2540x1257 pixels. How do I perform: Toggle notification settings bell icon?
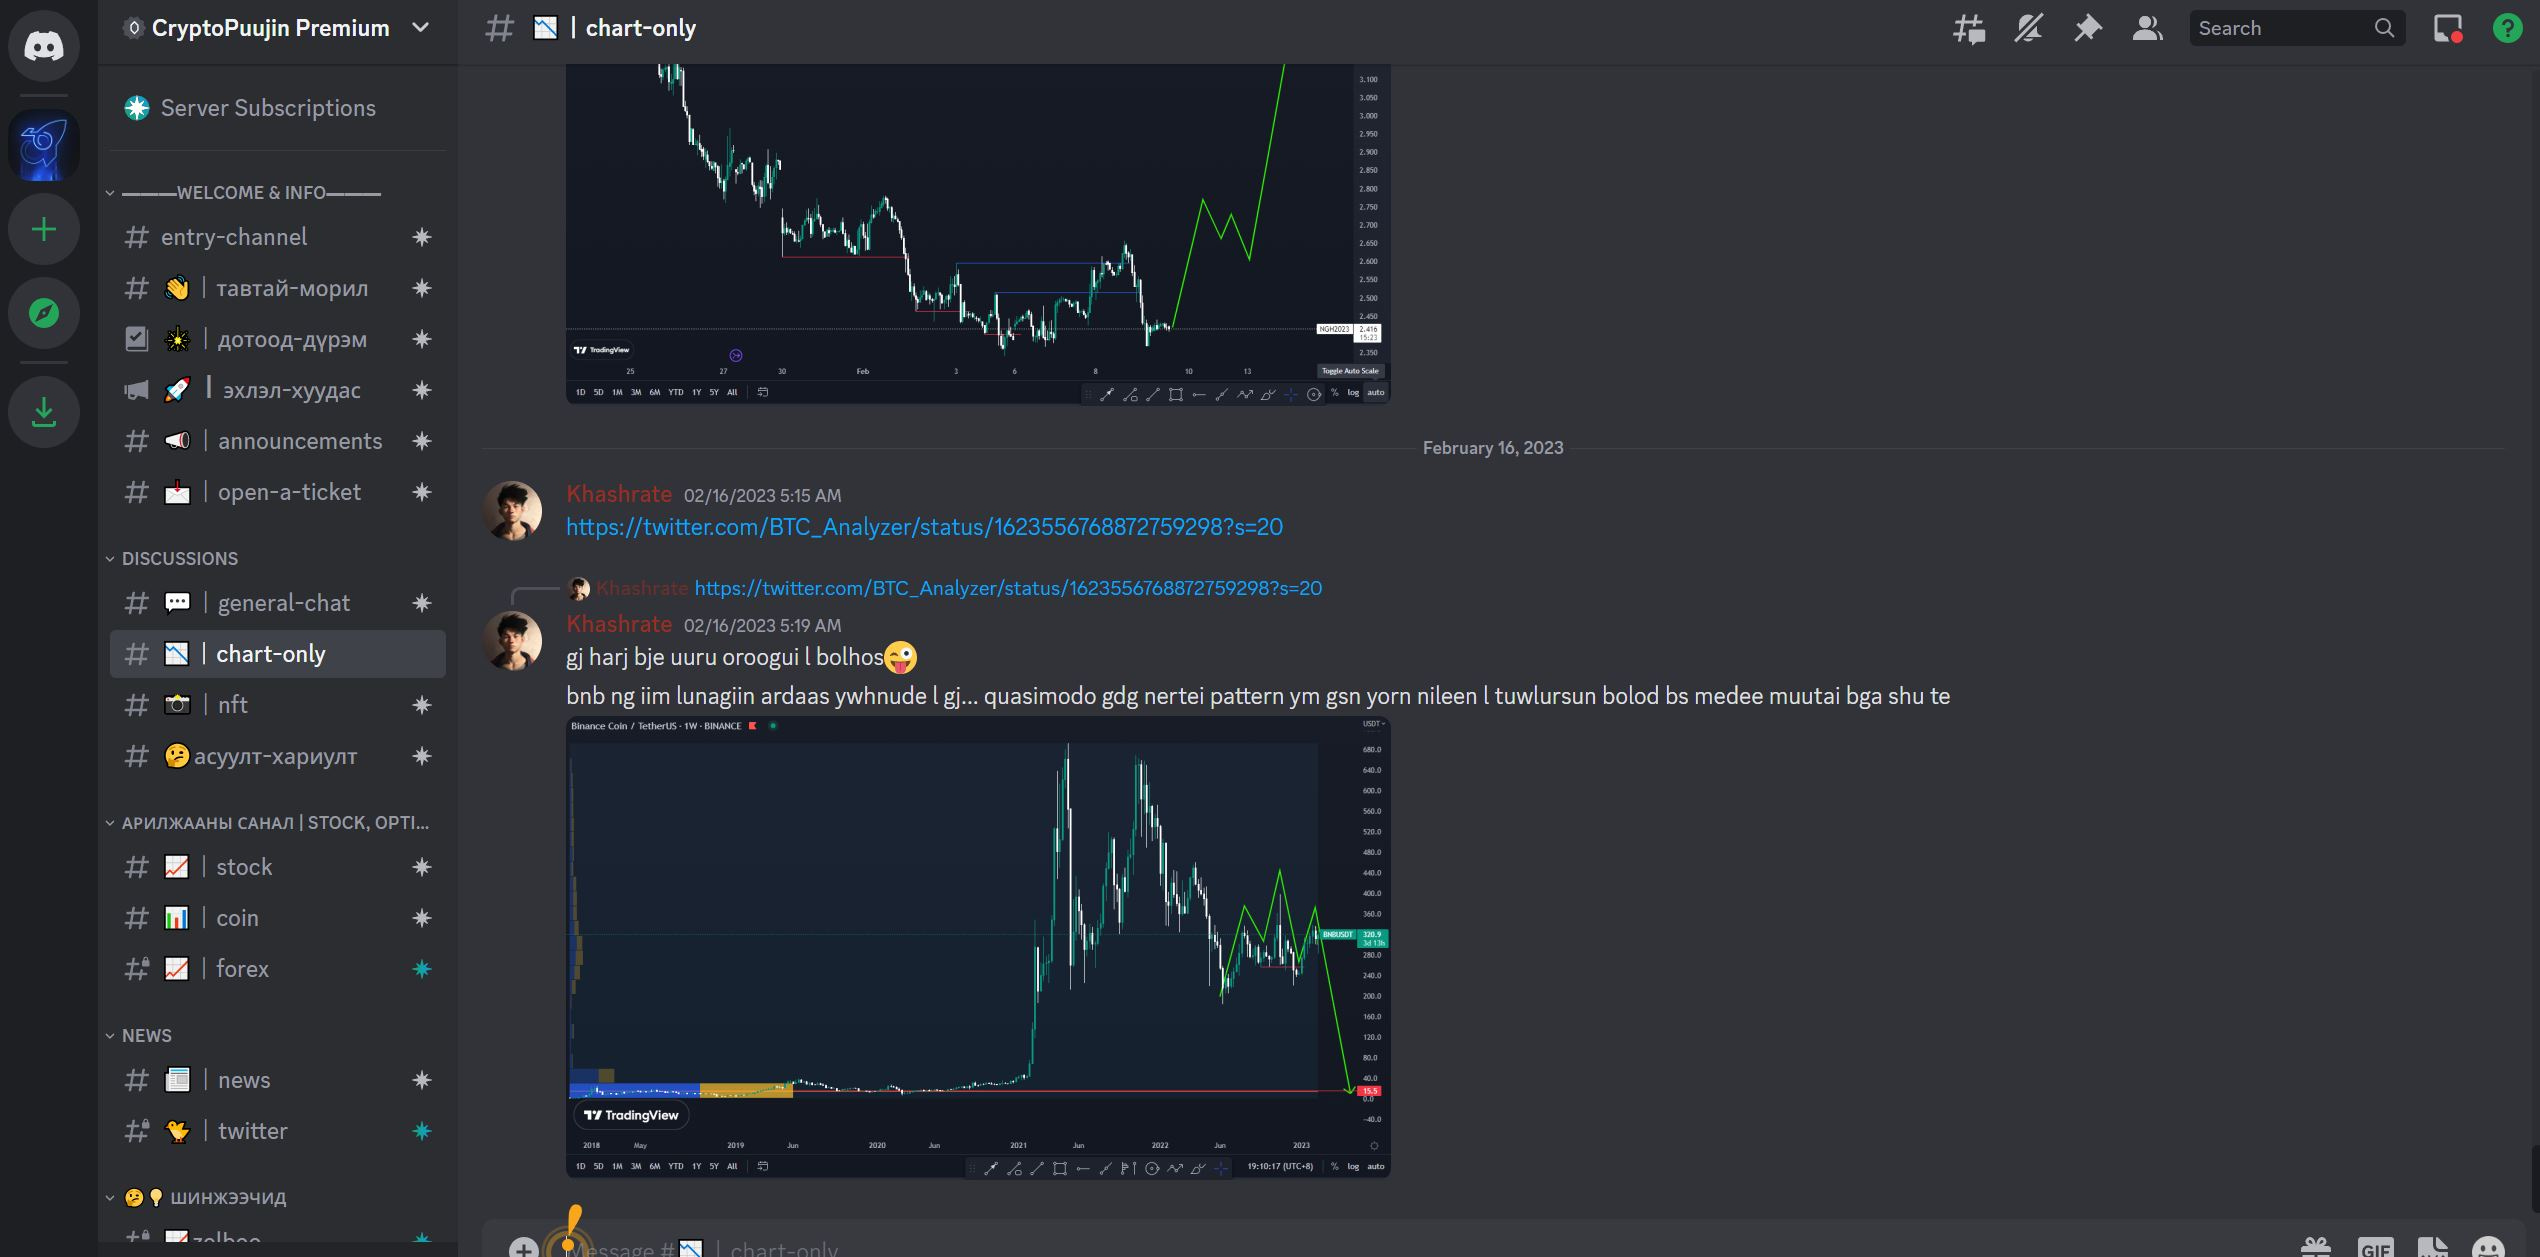(2028, 28)
